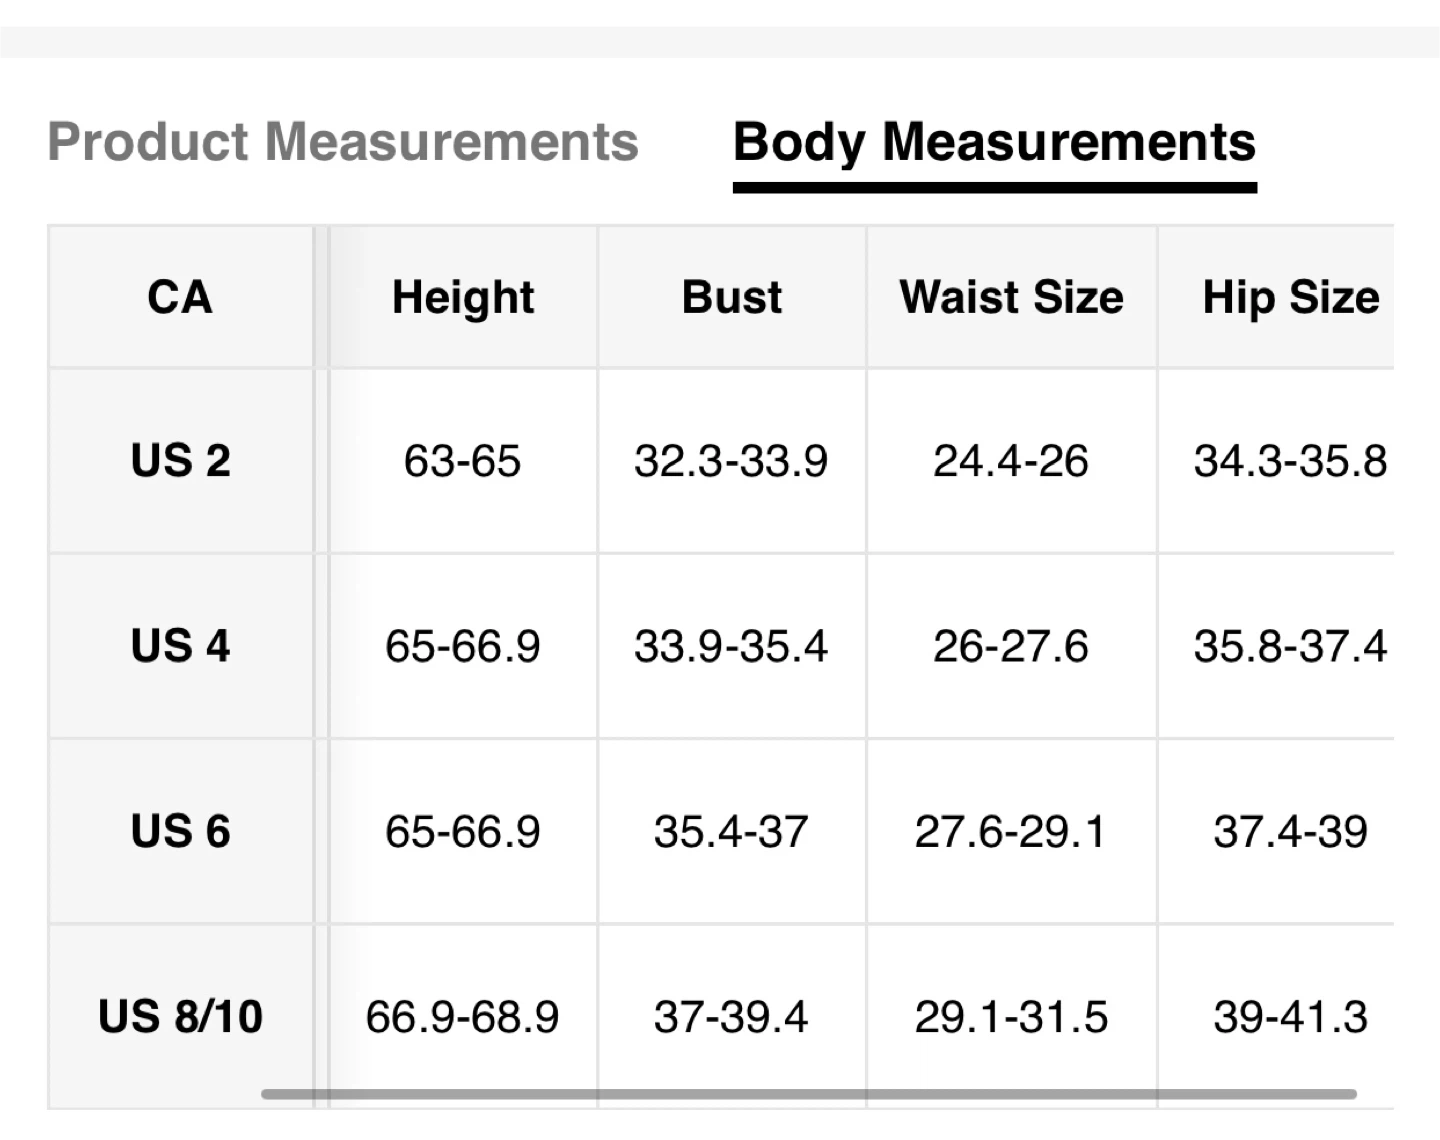Click the US 2 height cell 63-65
This screenshot has height=1140, width=1440.
coord(462,461)
